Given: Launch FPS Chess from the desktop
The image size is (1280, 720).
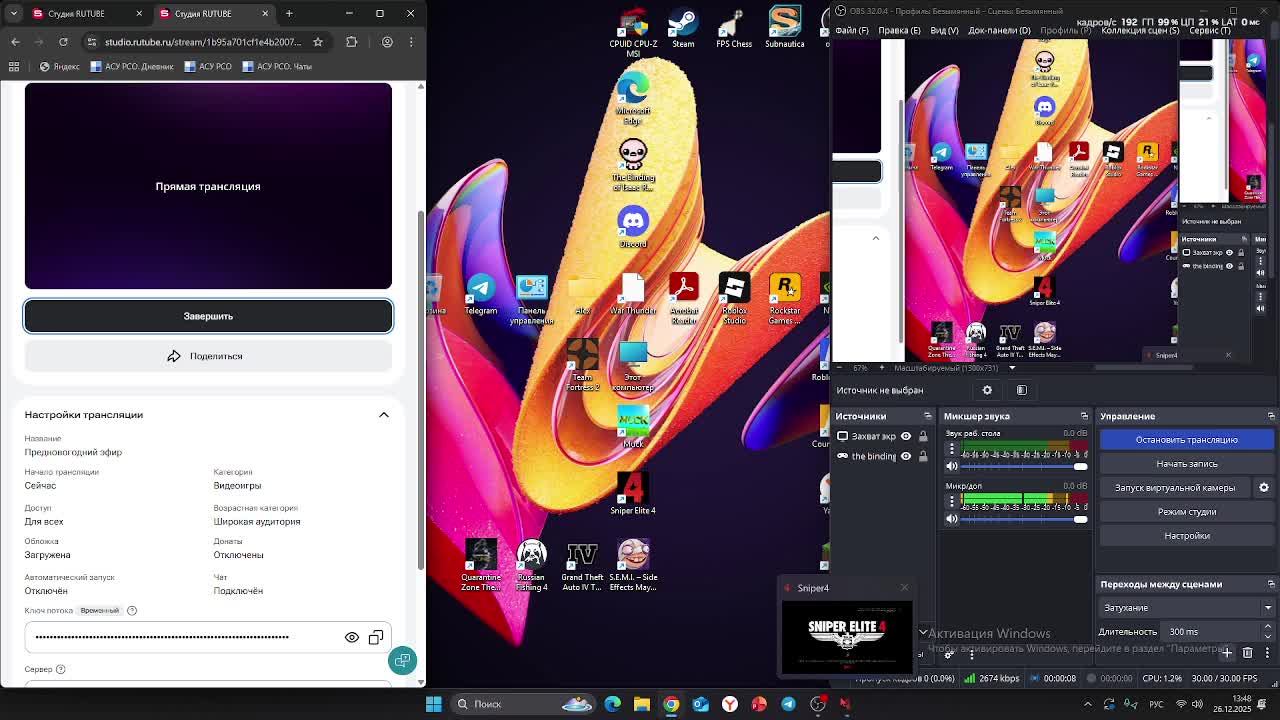Looking at the screenshot, I should [734, 28].
